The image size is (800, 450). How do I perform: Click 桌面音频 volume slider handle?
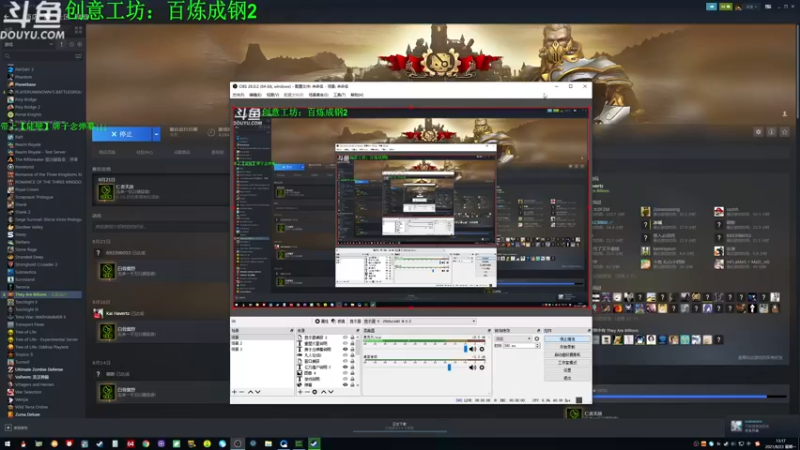[449, 367]
